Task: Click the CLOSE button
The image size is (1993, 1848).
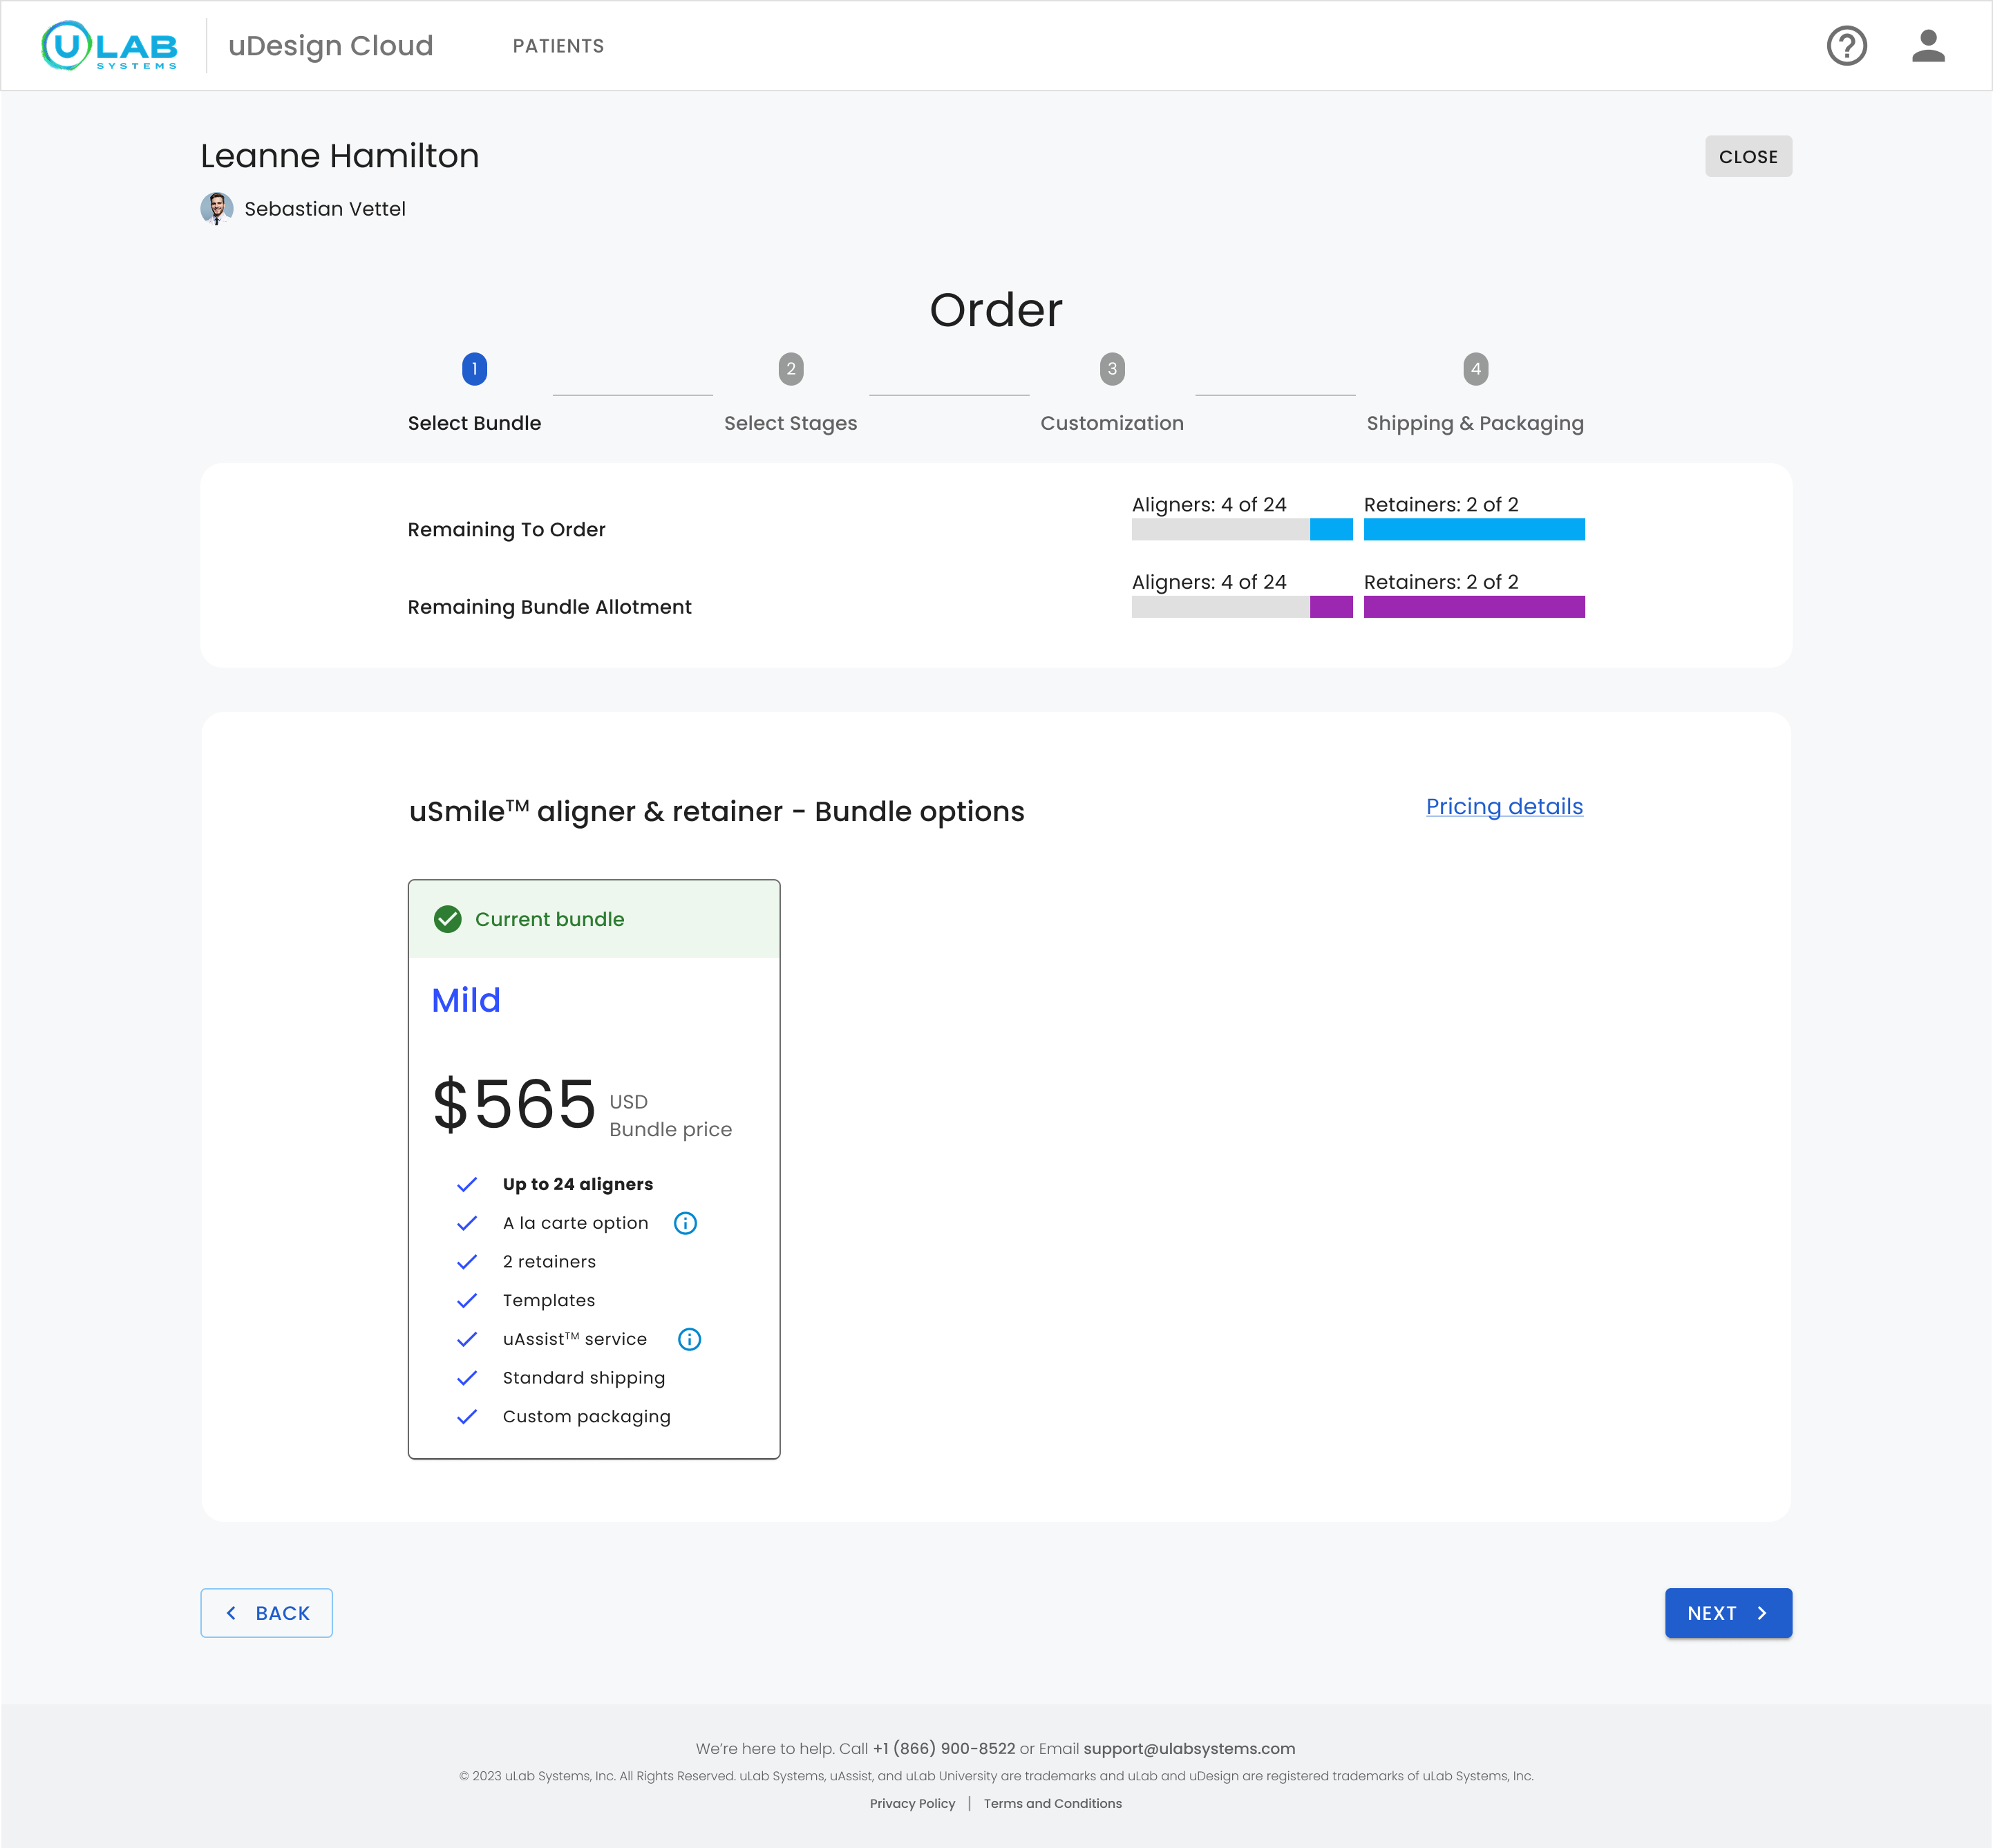Action: (x=1748, y=157)
